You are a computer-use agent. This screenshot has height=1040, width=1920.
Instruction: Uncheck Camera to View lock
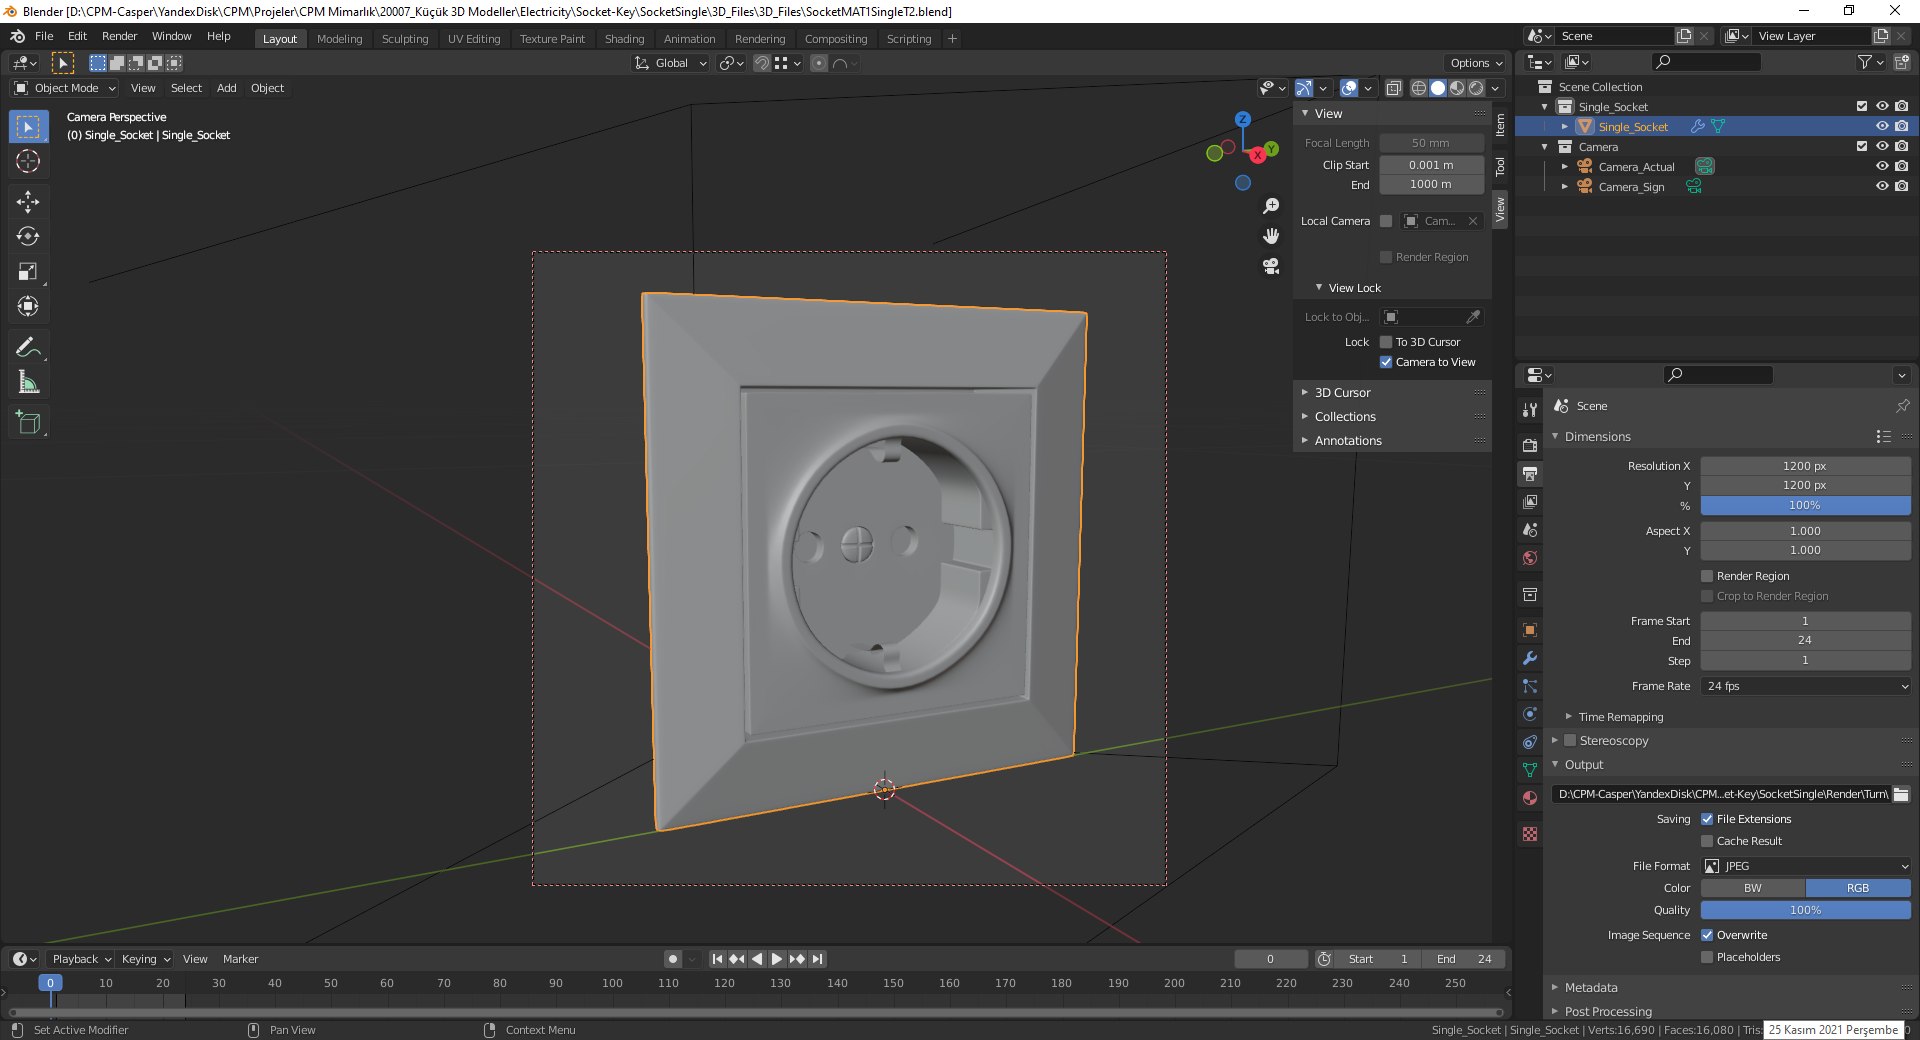click(1386, 362)
